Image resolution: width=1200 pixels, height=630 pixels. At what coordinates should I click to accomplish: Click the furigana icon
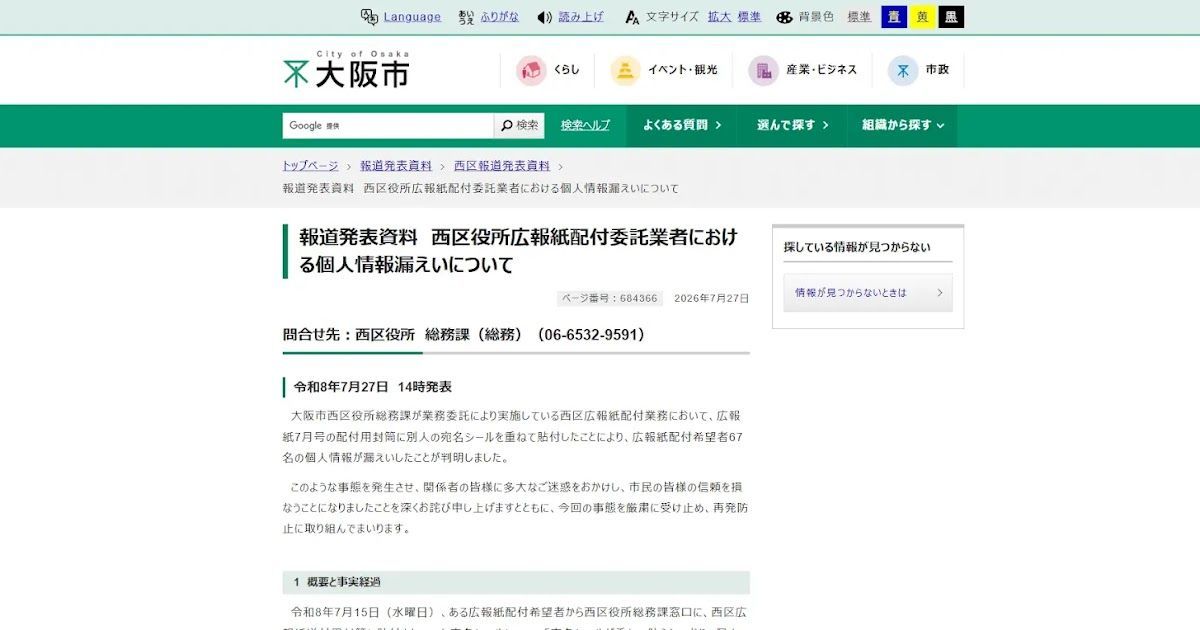click(466, 17)
